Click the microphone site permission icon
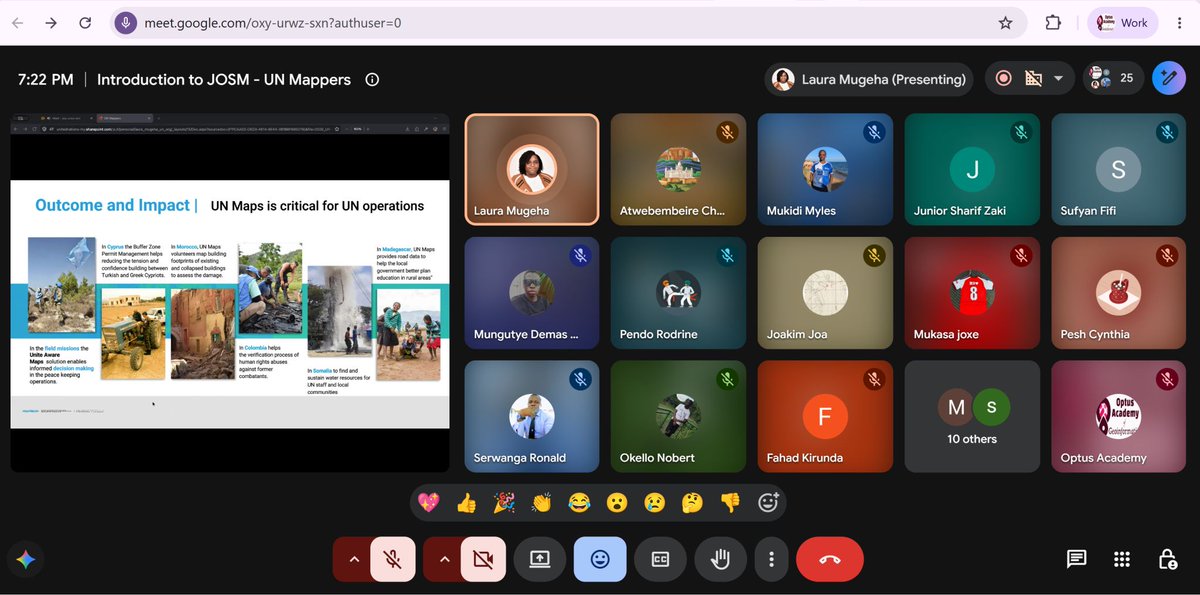 click(125, 23)
